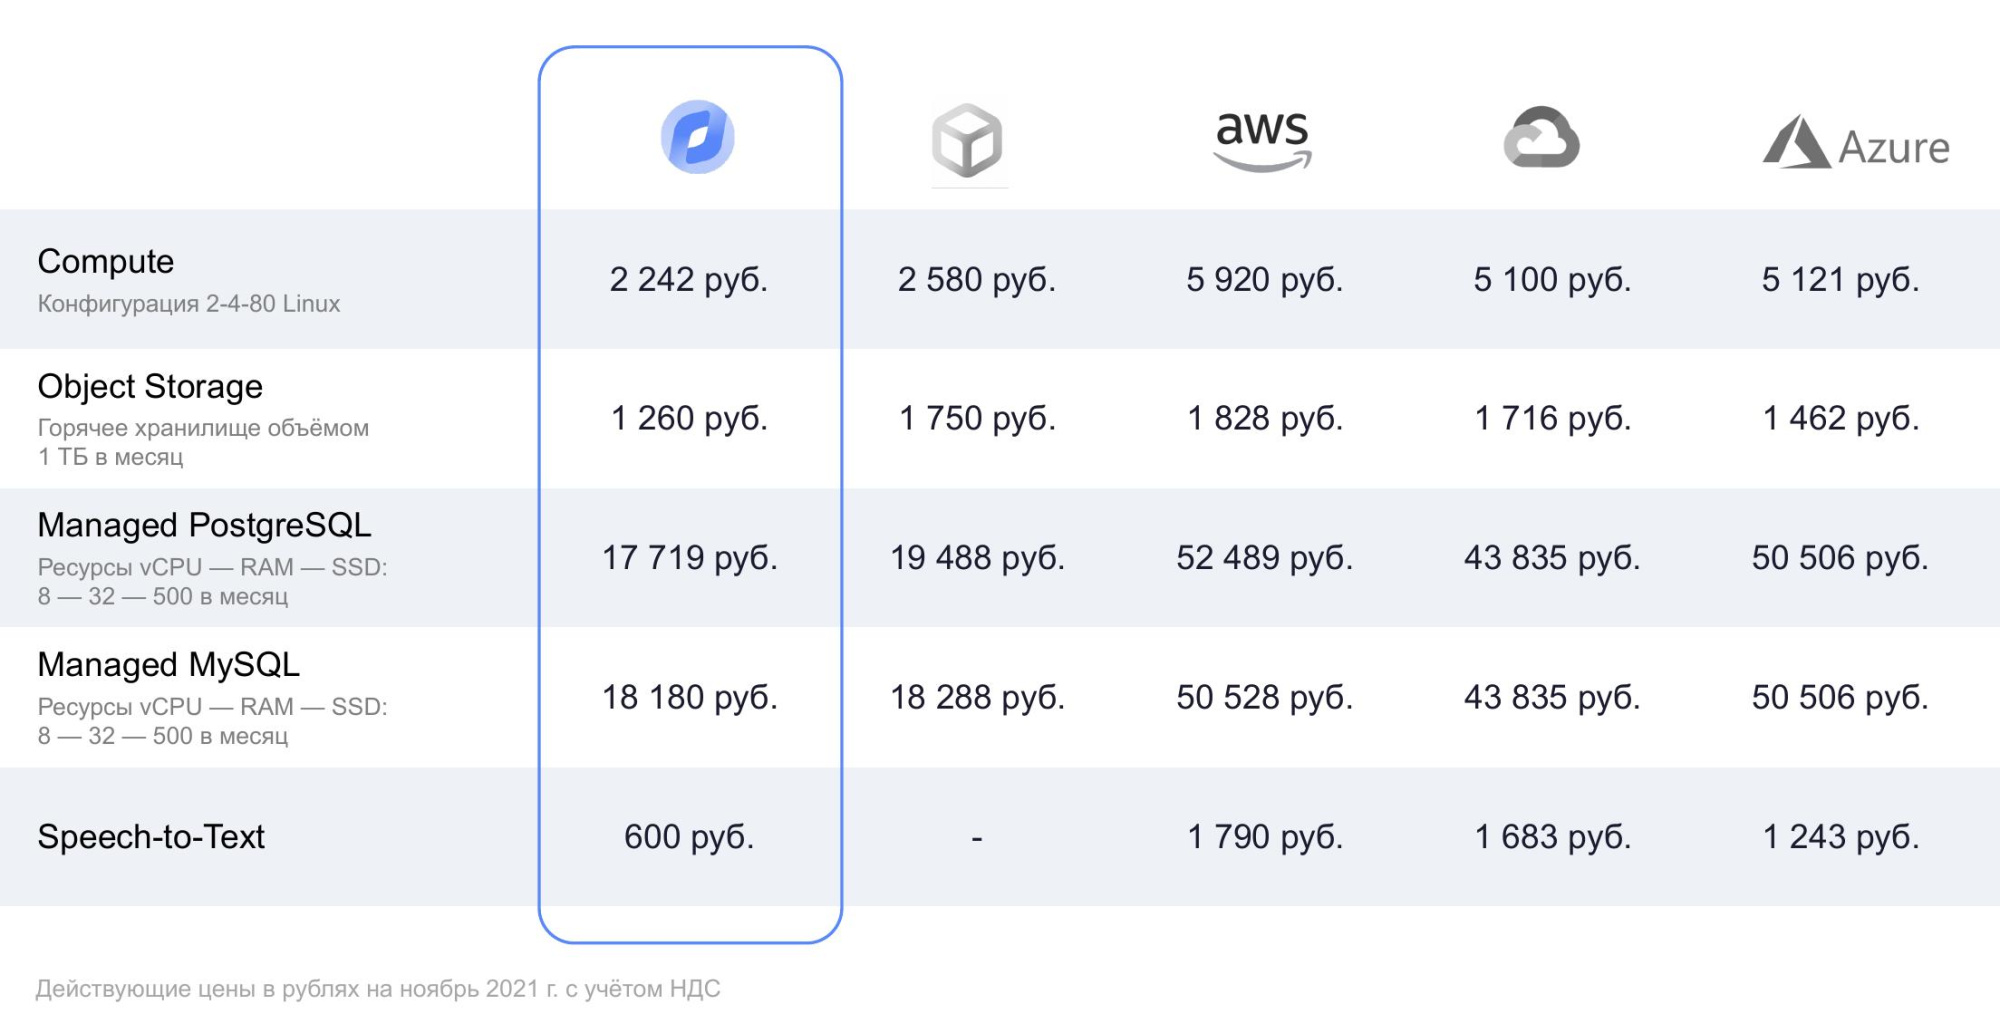The width and height of the screenshot is (2000, 1033).
Task: Select the Speech-to-Text row label
Action: point(151,836)
